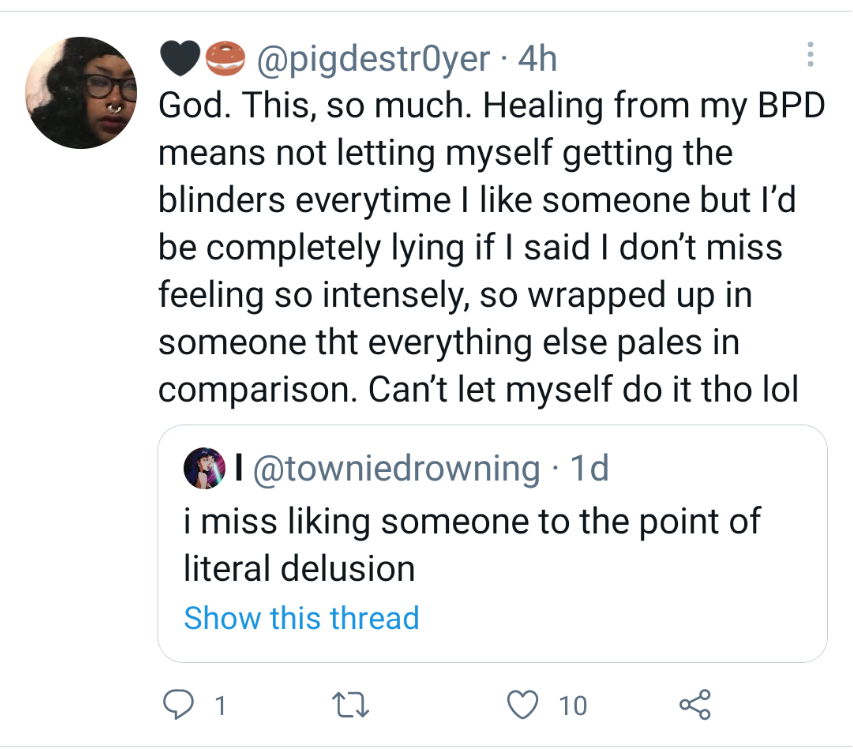Click the reply speech bubble icon

176,706
